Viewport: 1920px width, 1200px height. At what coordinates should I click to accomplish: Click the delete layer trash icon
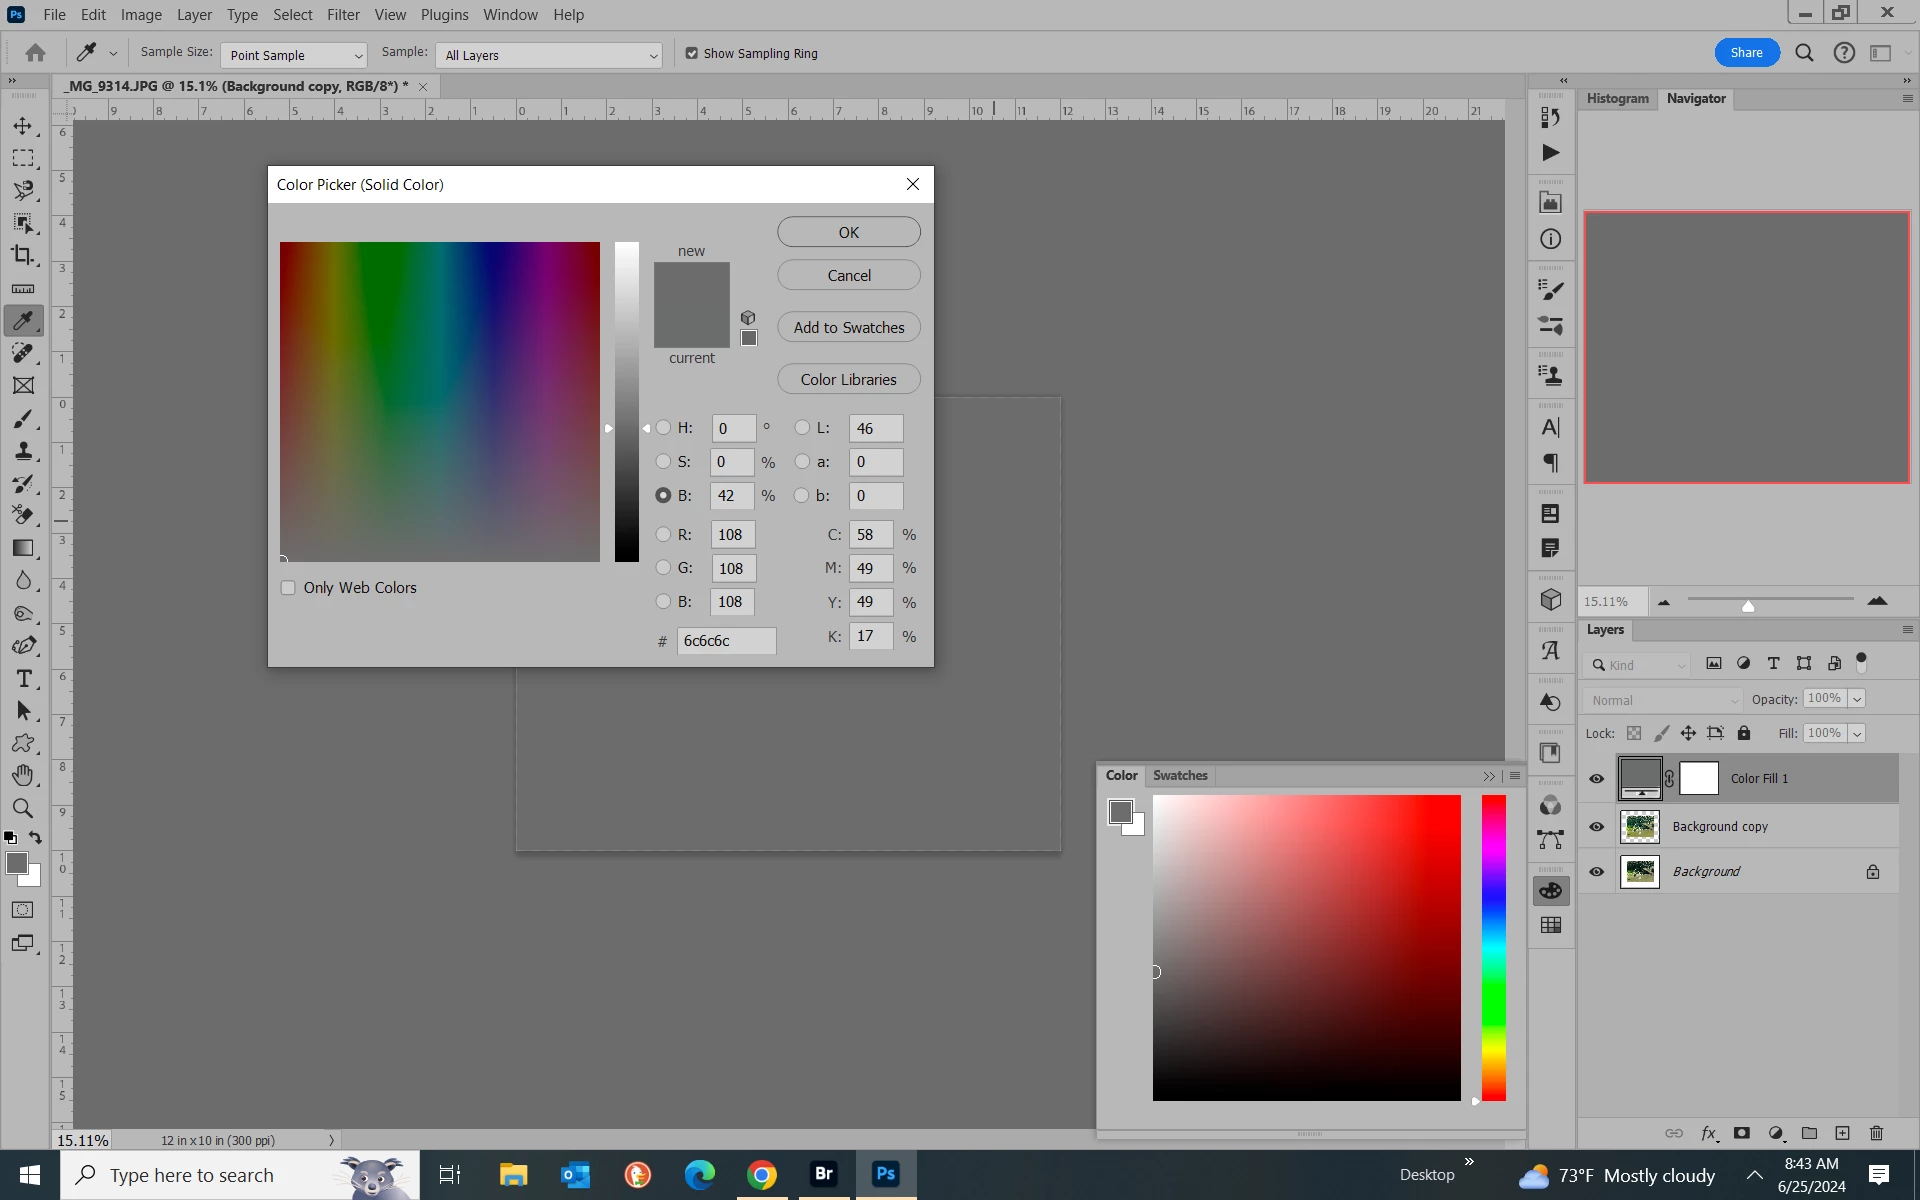(x=1876, y=1133)
